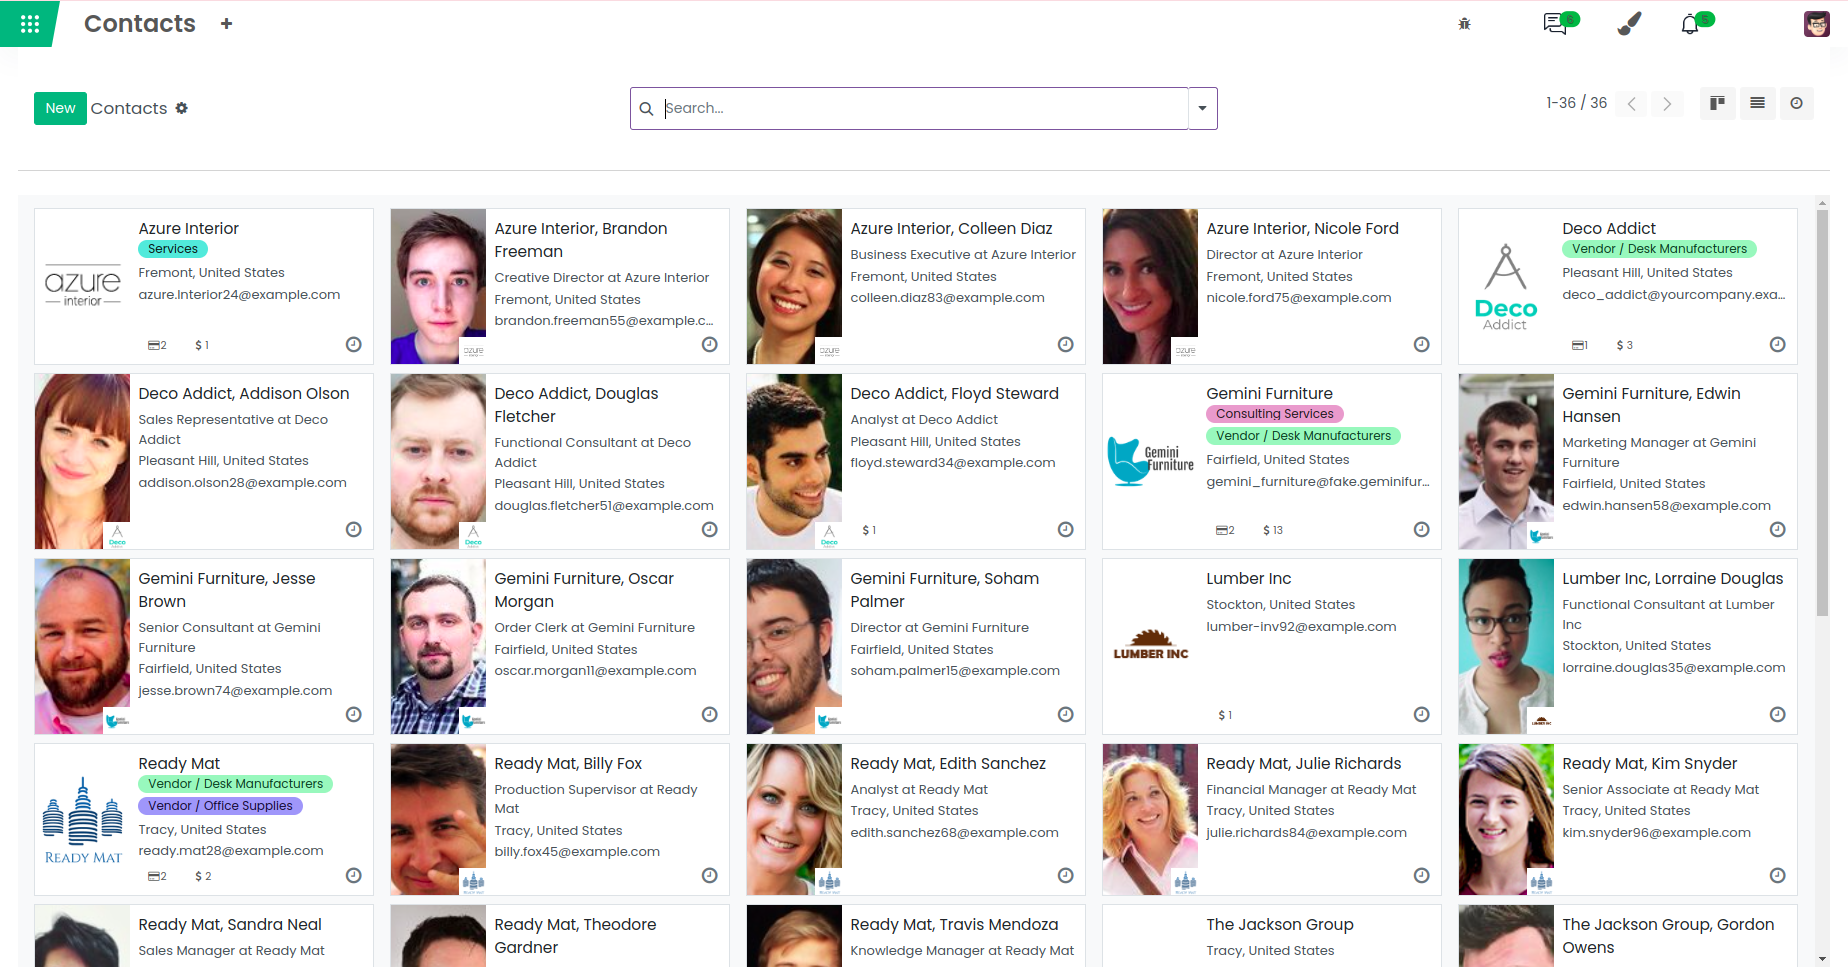Open the apps grid menu
Viewport: 1848px width, 967px height.
tap(30, 24)
